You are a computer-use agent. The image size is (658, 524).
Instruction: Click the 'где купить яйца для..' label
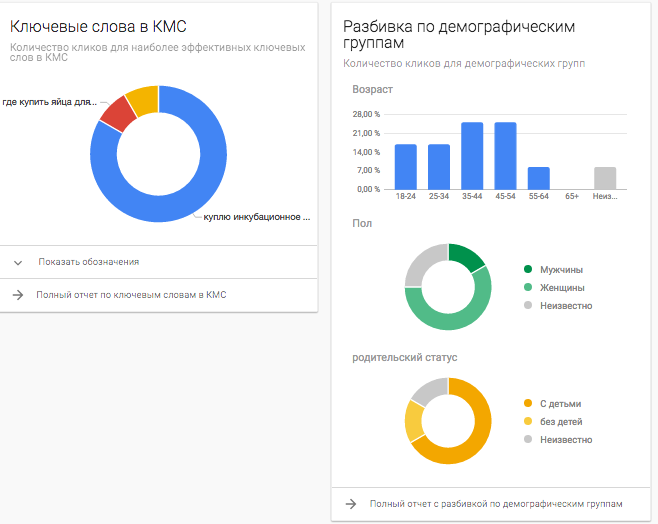[x=50, y=102]
